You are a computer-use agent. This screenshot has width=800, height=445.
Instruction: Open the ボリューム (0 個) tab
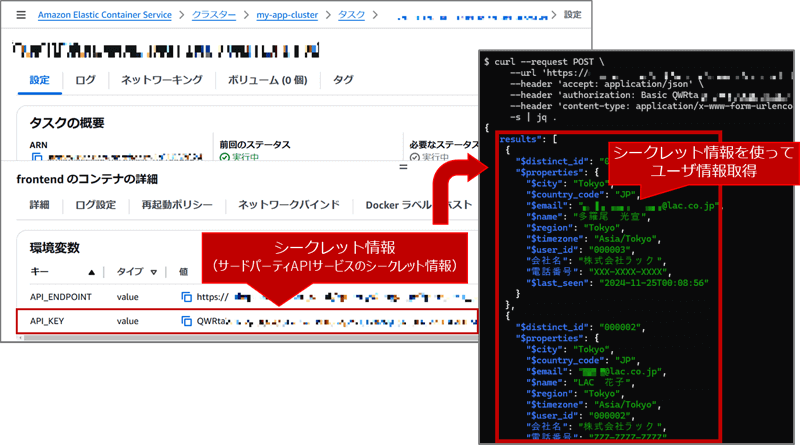[267, 80]
